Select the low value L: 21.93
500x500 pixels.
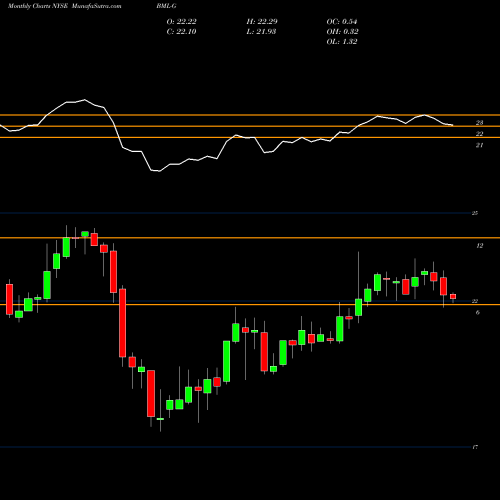click(261, 32)
